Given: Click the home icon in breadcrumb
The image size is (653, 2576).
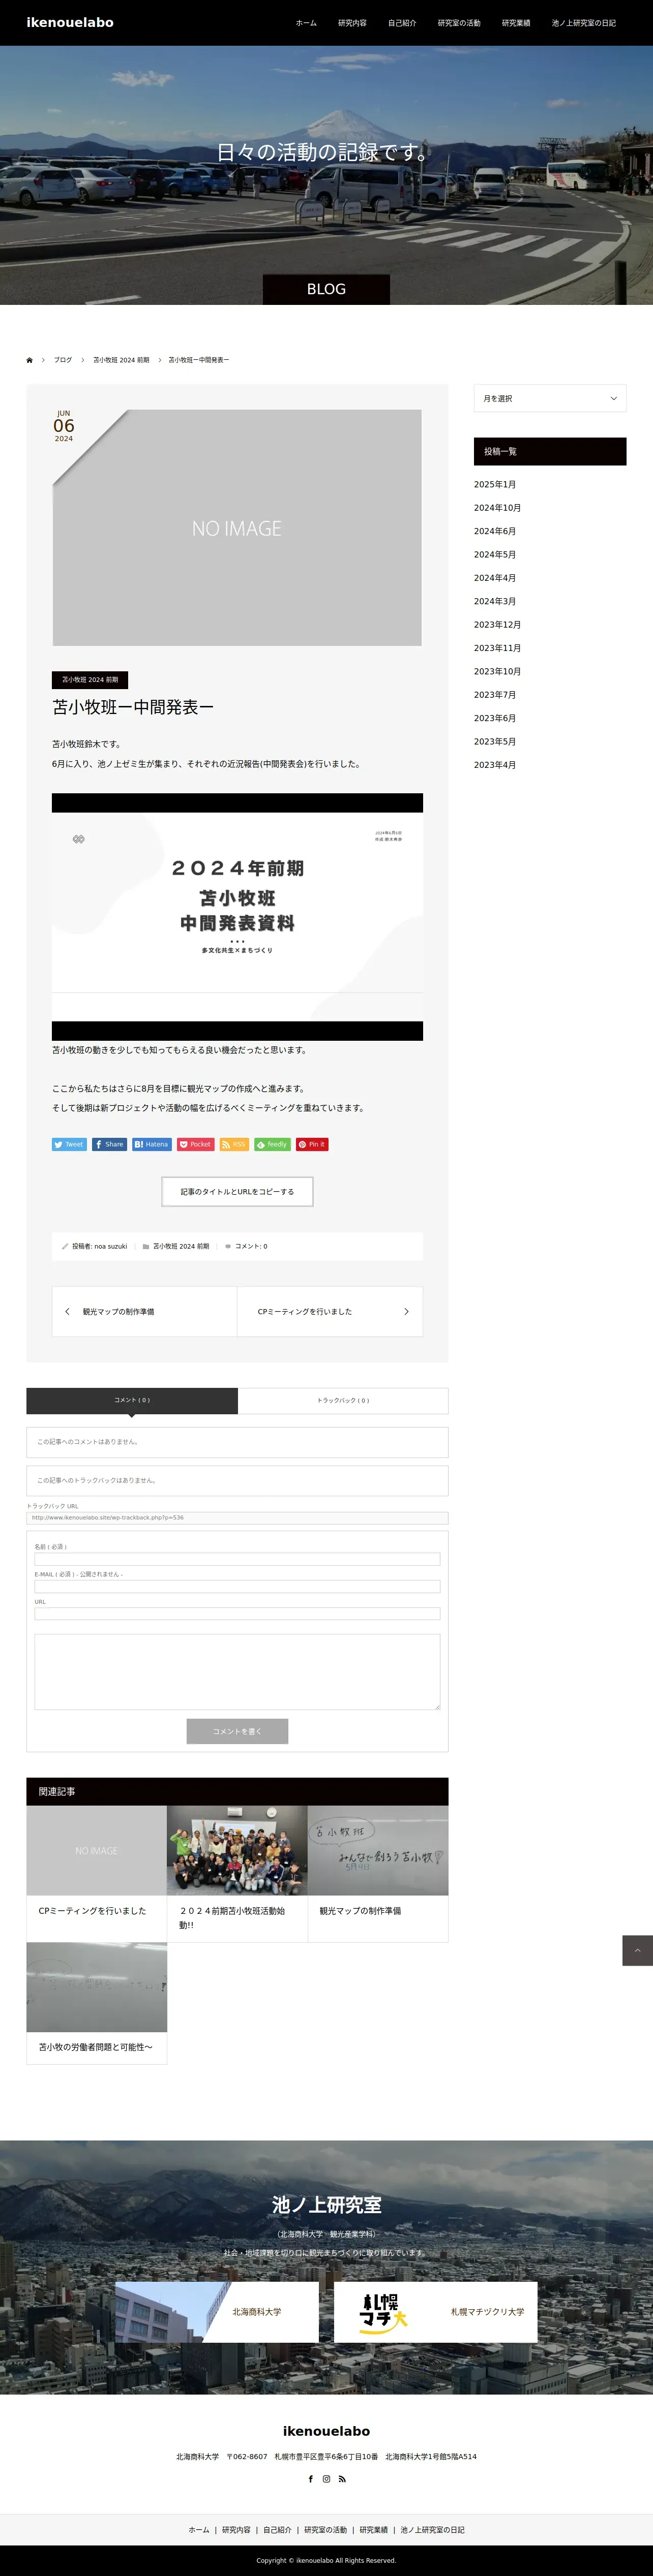Looking at the screenshot, I should pos(29,360).
